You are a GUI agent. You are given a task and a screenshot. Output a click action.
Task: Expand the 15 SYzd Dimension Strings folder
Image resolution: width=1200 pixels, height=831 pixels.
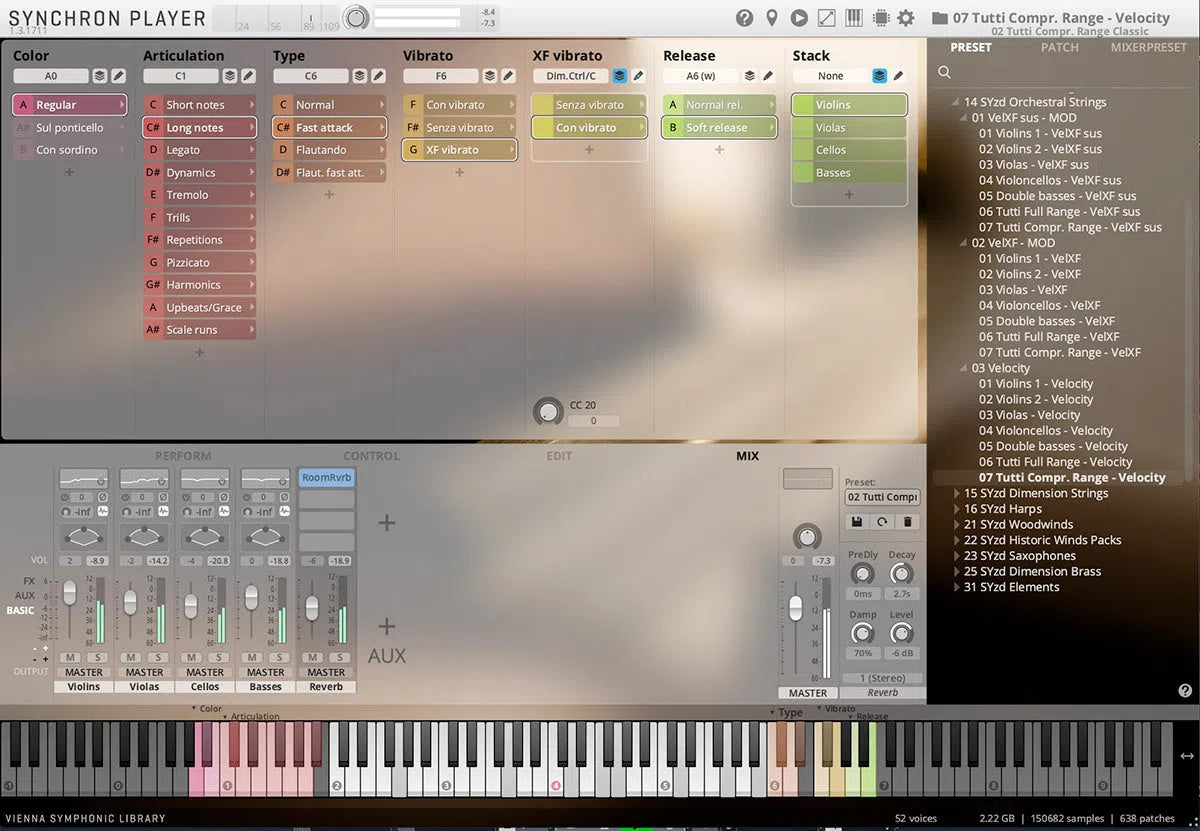point(957,494)
